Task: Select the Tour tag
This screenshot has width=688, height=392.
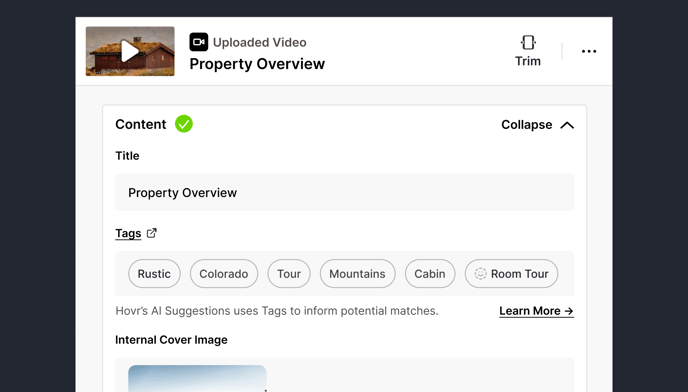Action: click(289, 273)
